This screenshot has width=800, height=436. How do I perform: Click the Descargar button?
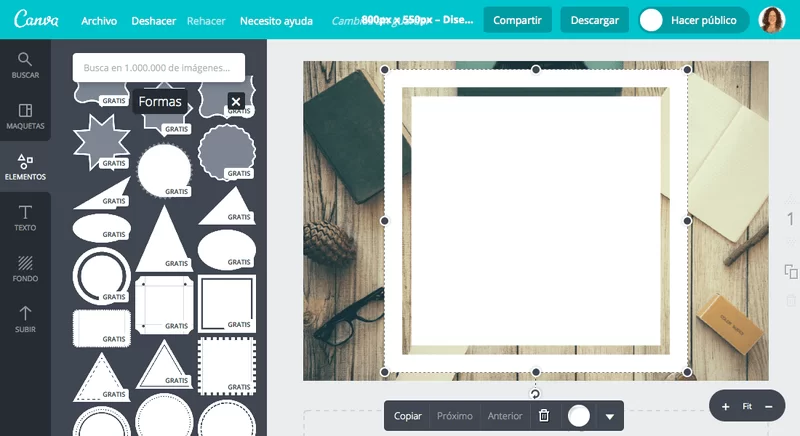[x=594, y=20]
